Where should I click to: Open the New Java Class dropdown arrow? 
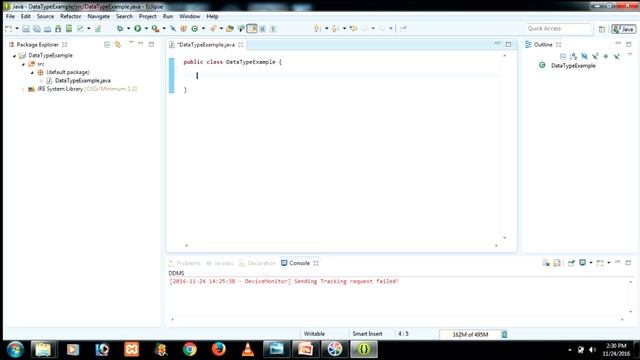coord(203,29)
